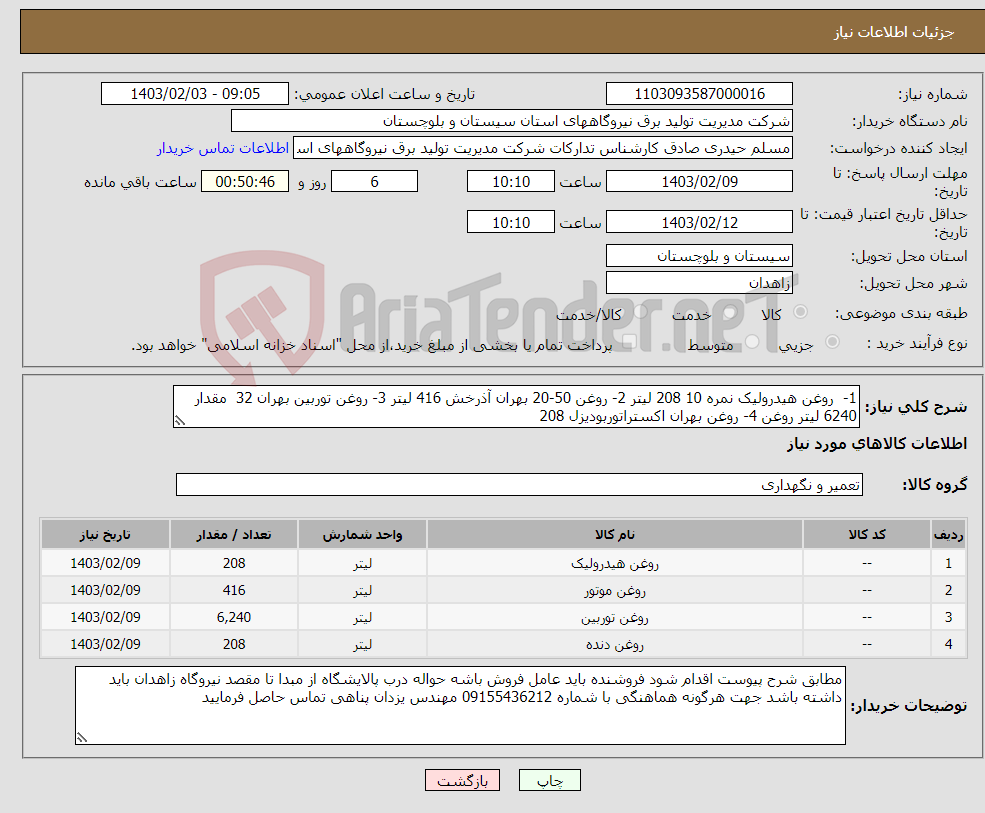Open the اطلاعات تماس خریدار link

point(222,148)
